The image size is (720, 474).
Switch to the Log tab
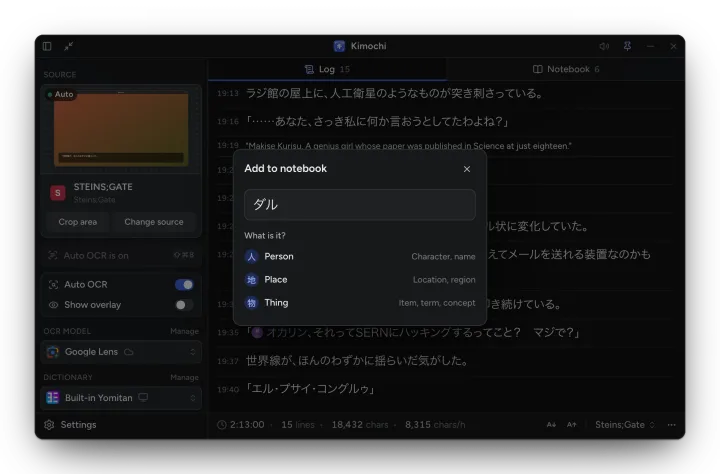(x=327, y=69)
